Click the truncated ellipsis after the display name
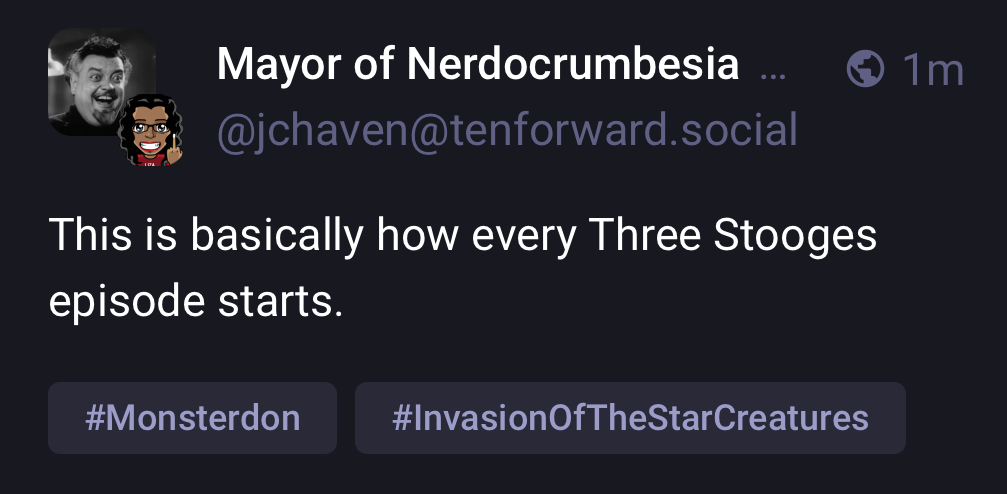 (773, 70)
